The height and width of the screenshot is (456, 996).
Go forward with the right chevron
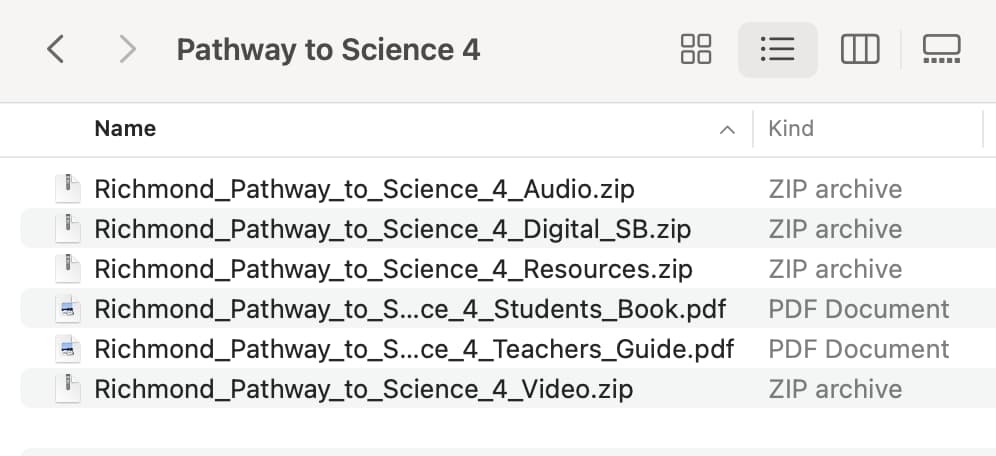tap(128, 50)
